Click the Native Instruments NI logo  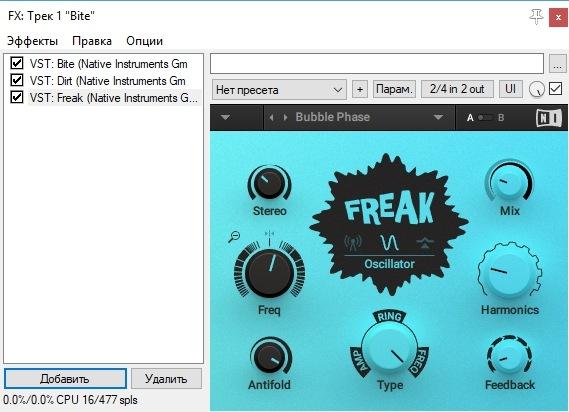549,118
